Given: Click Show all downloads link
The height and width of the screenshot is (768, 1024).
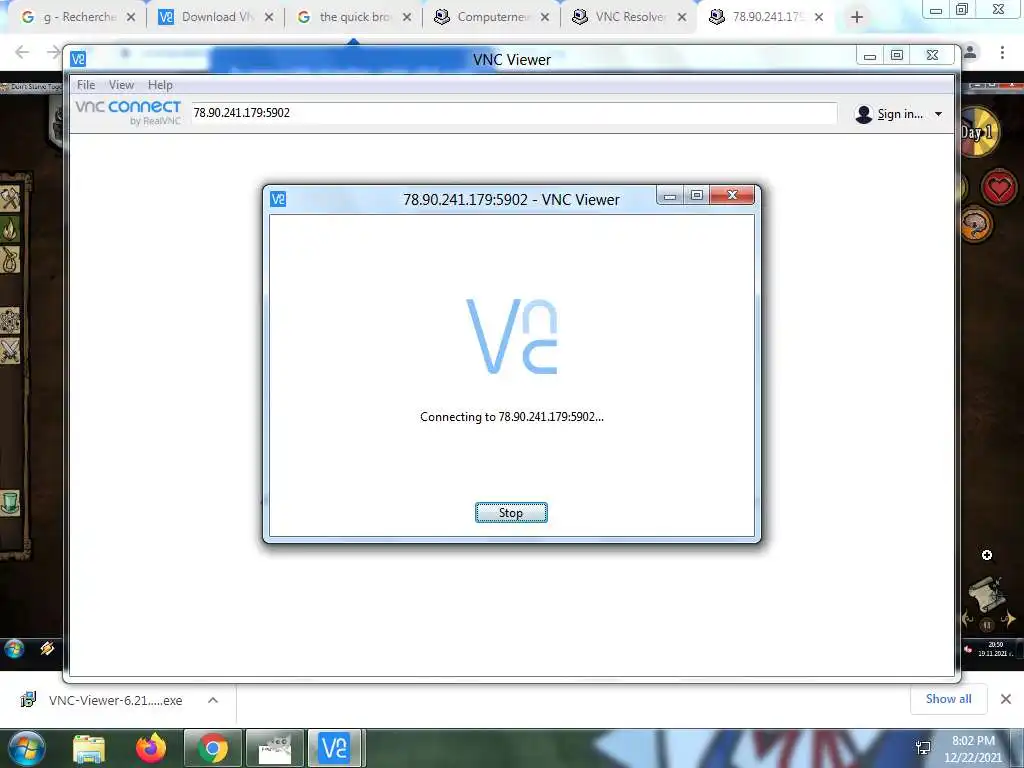Looking at the screenshot, I should tap(948, 699).
